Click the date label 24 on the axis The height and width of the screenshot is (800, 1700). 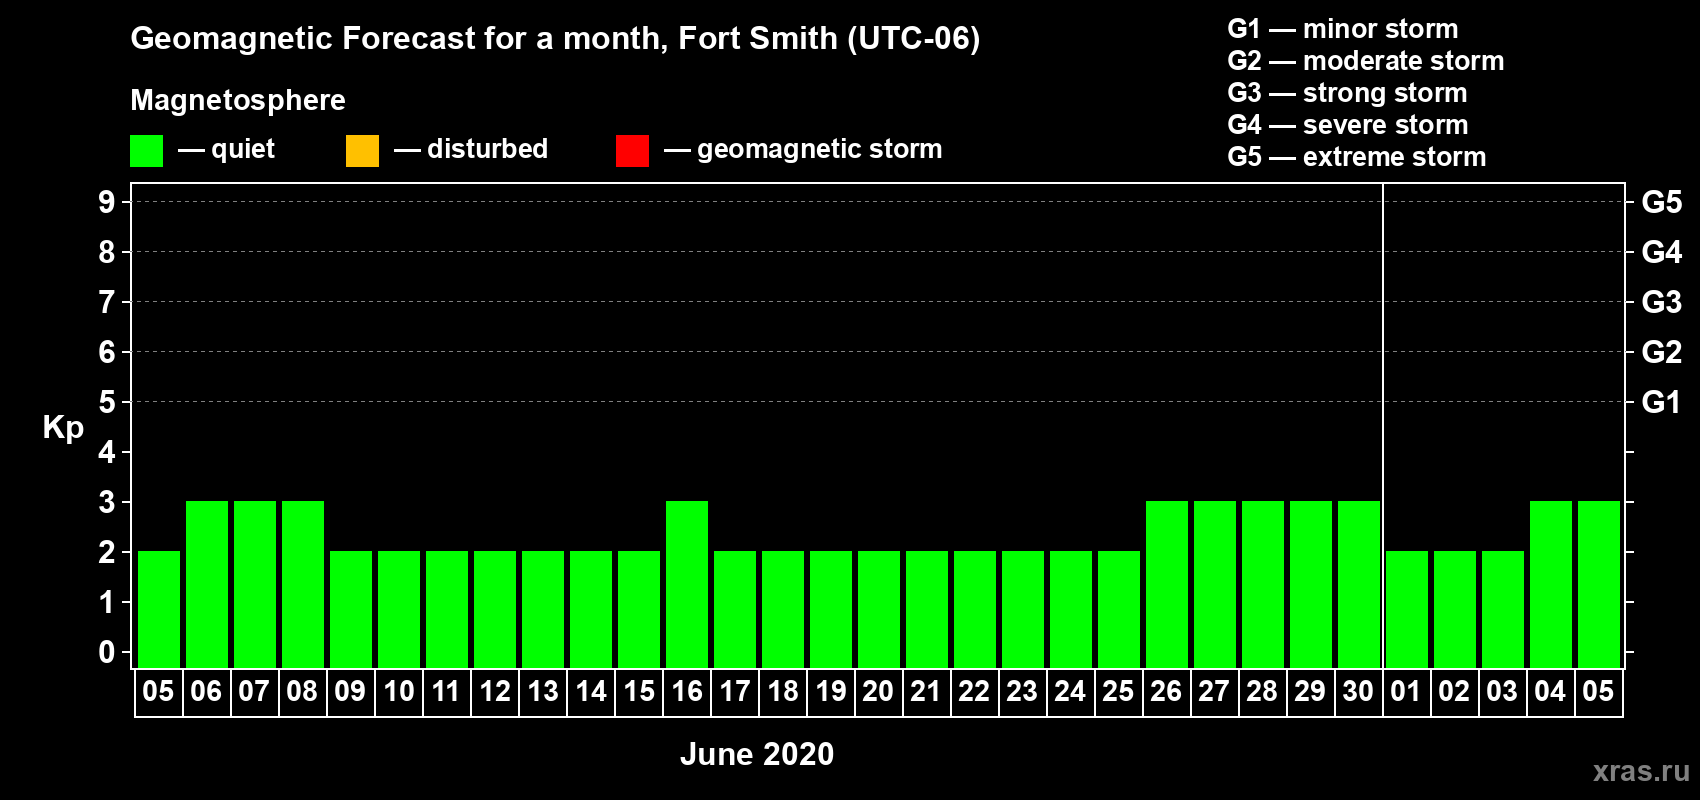(x=1070, y=692)
